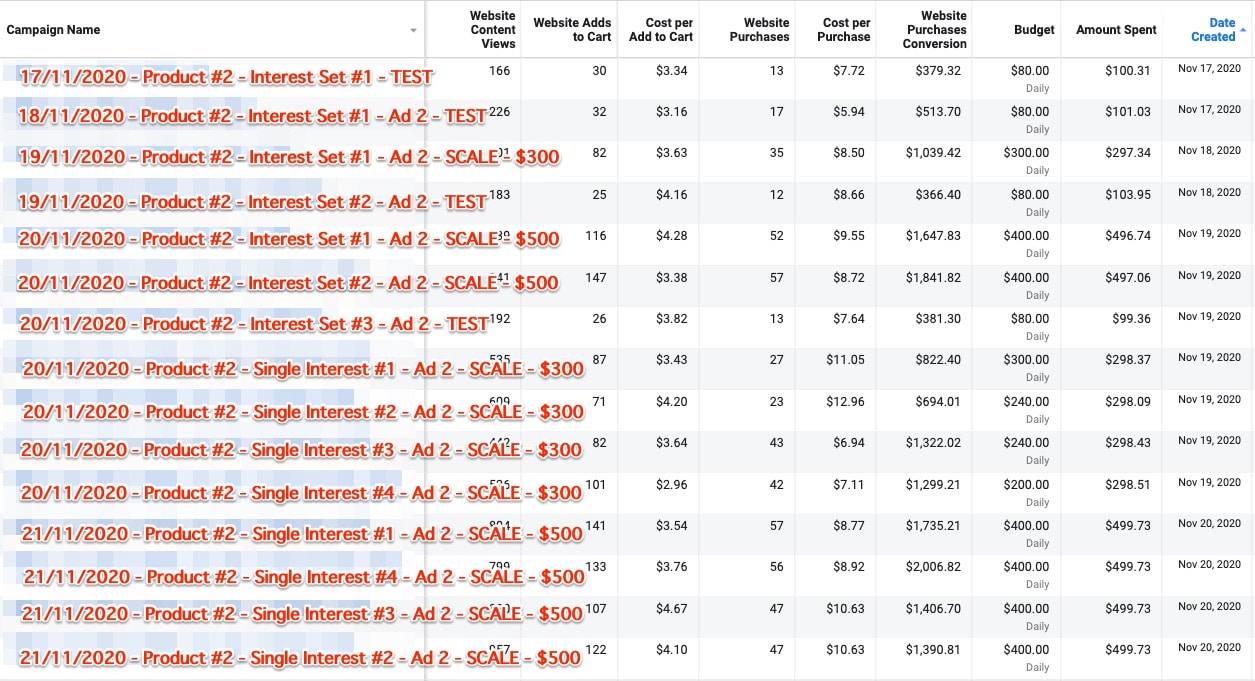Open the 18/11/2020 Interest Set #1 Ad 2 TEST campaign
Screen dimensions: 1255x681
coord(252,116)
